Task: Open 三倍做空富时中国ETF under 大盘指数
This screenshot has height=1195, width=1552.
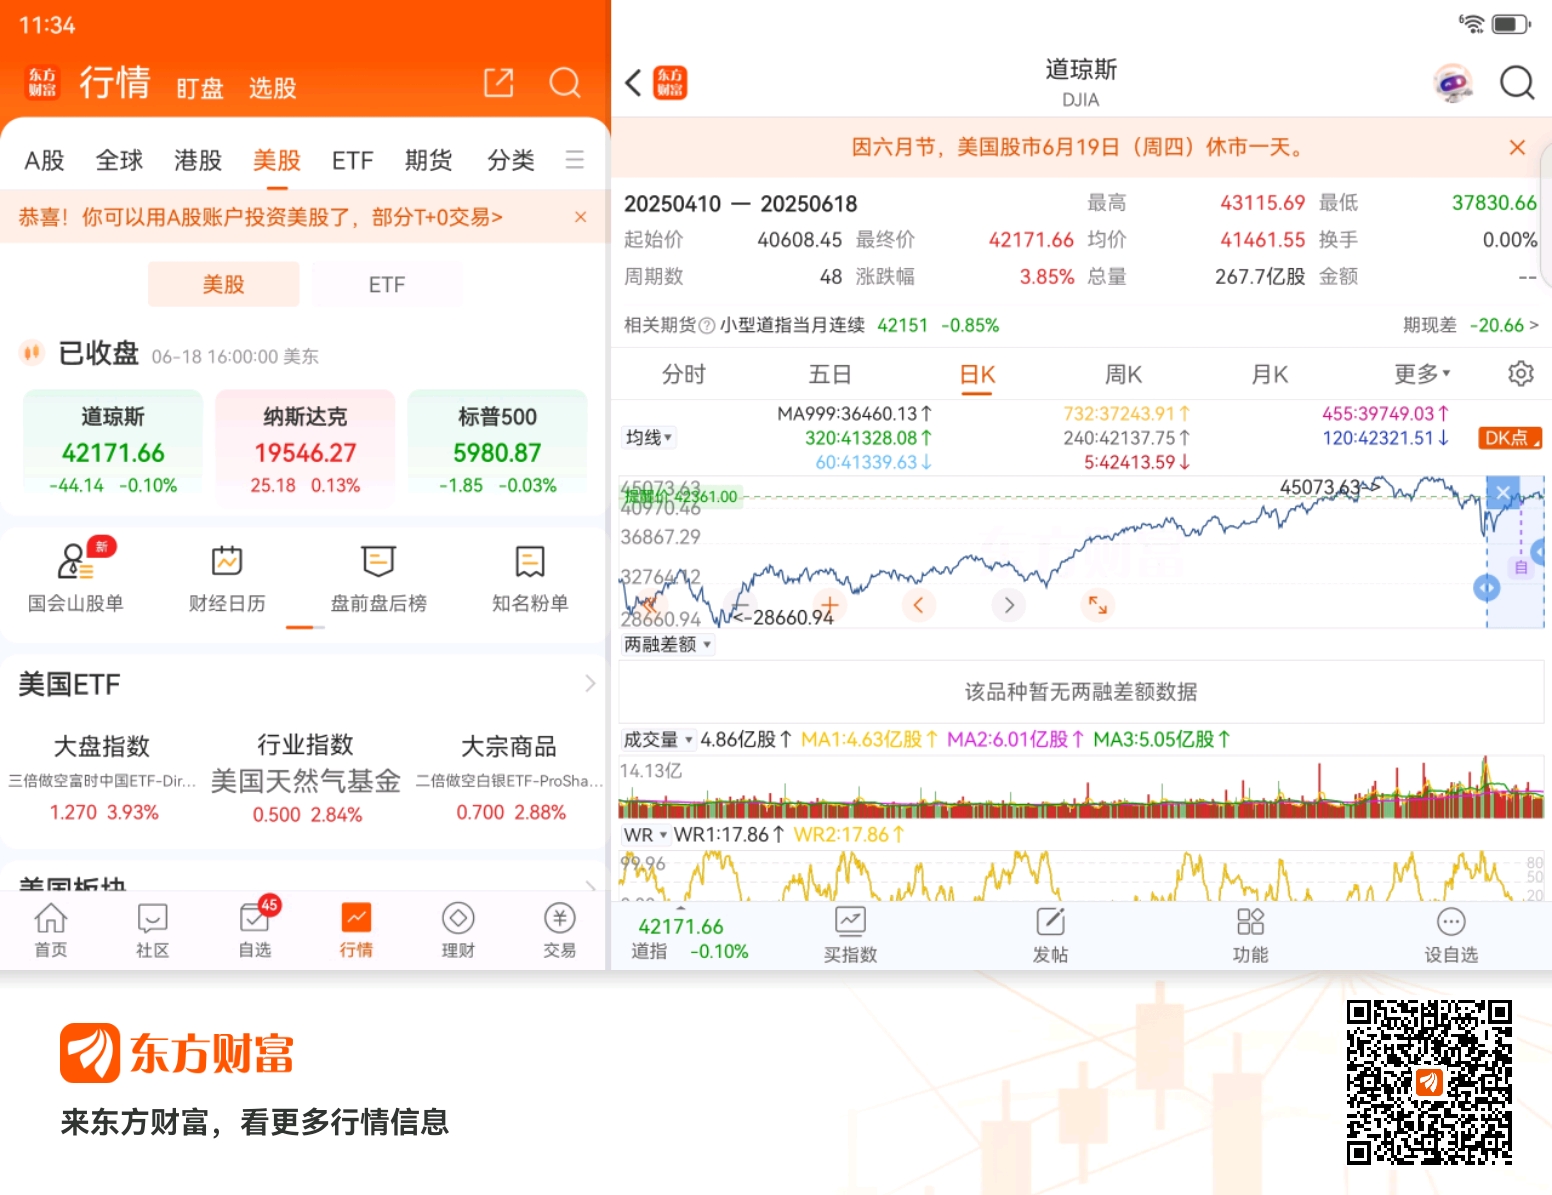Action: (102, 781)
